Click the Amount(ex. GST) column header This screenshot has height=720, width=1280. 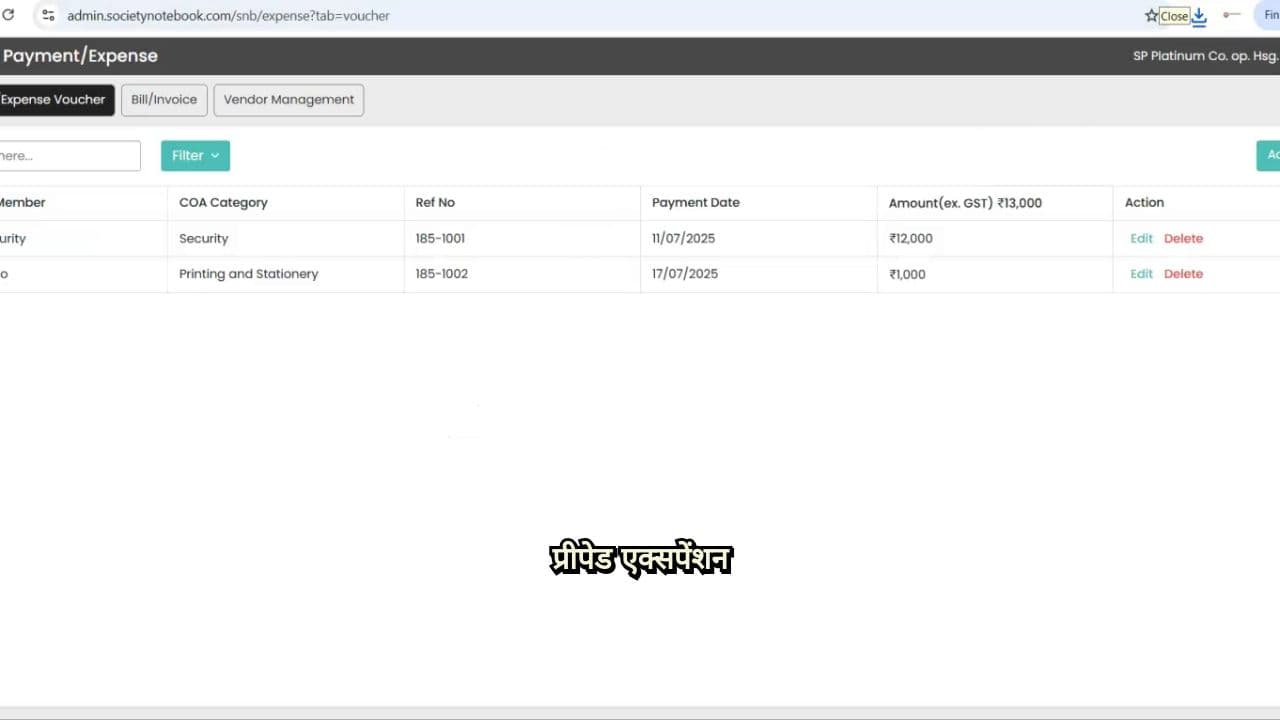964,203
